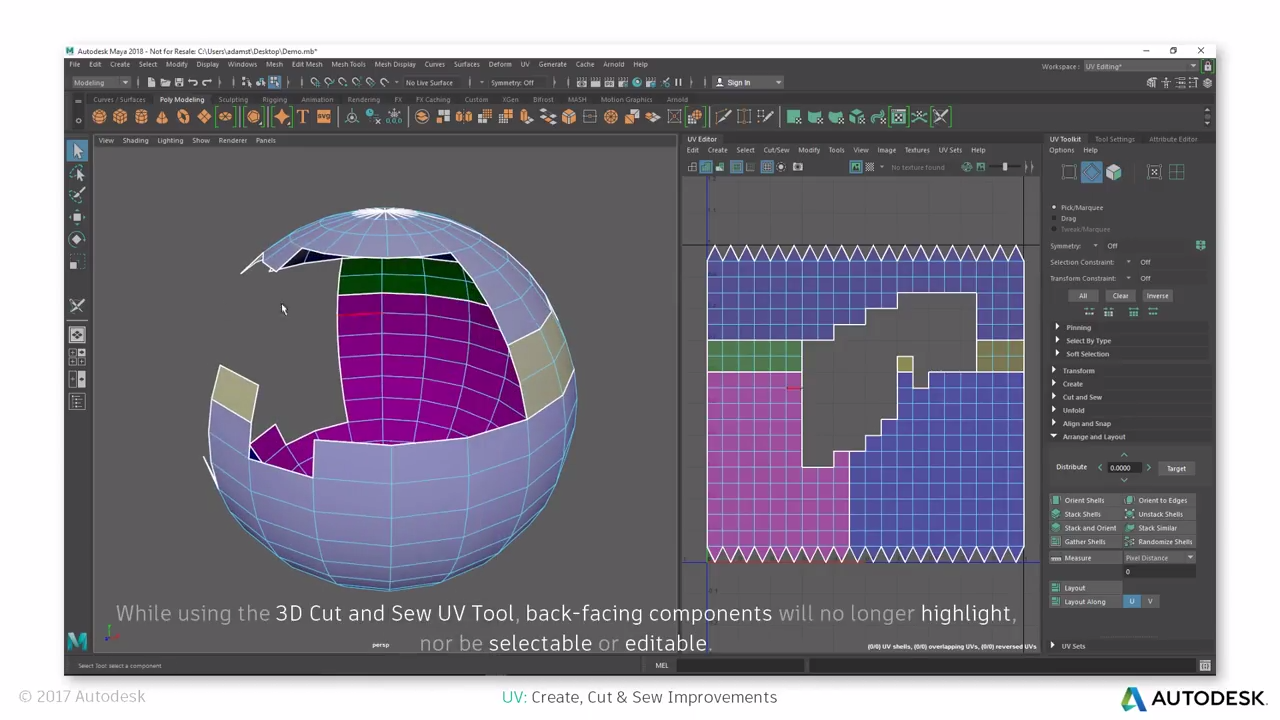This screenshot has width=1280, height=720.
Task: Open the Symmetry Off dropdown in status line
Action: pos(515,83)
